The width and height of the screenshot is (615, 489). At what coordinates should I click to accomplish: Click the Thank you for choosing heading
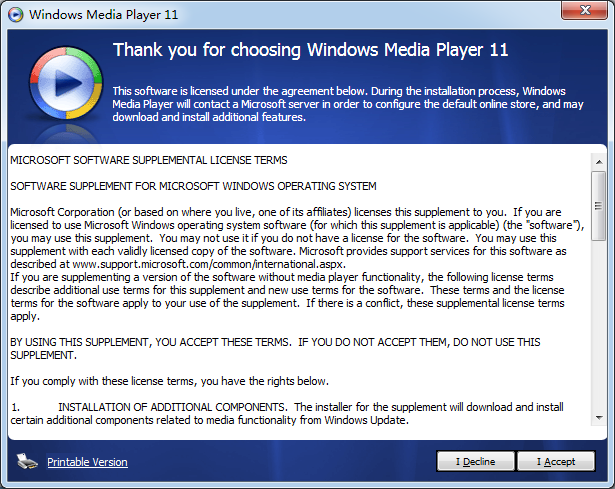click(x=310, y=50)
